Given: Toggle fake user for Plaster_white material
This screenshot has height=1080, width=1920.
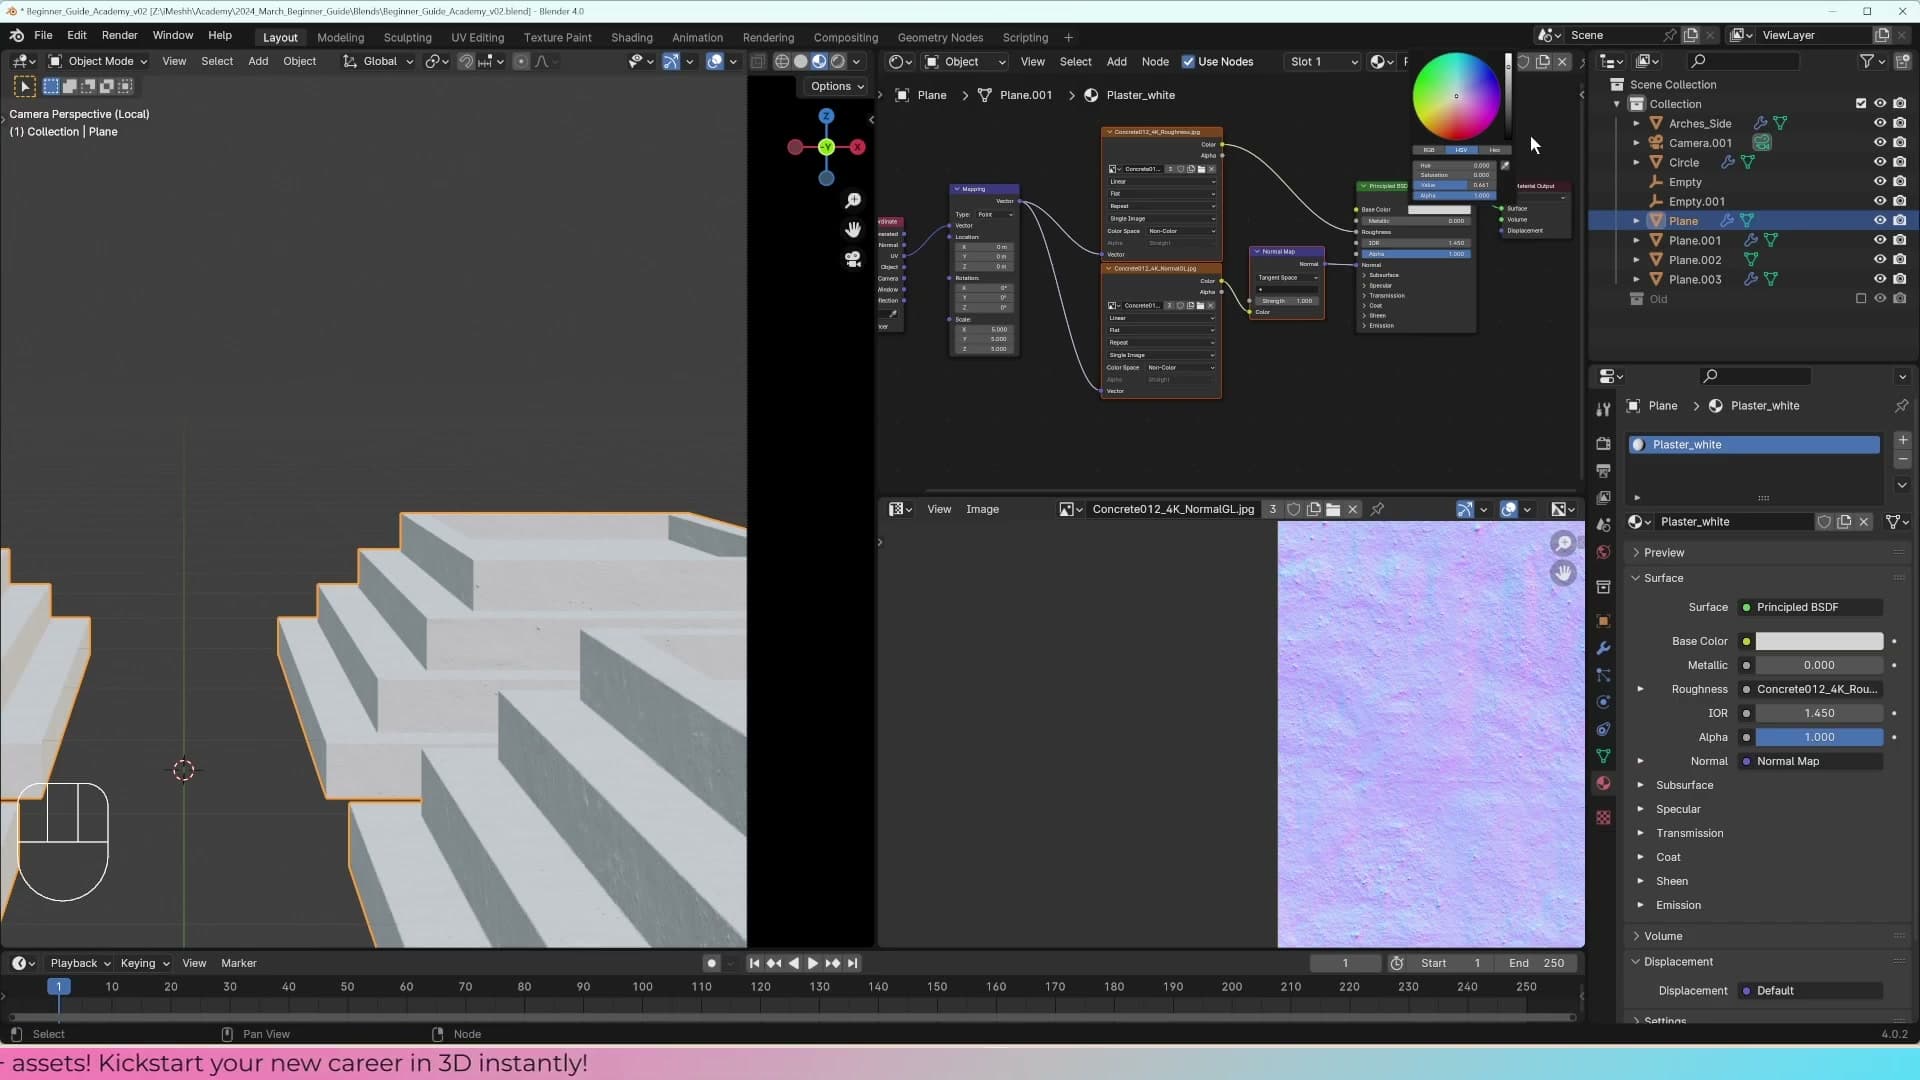Looking at the screenshot, I should click(x=1824, y=522).
